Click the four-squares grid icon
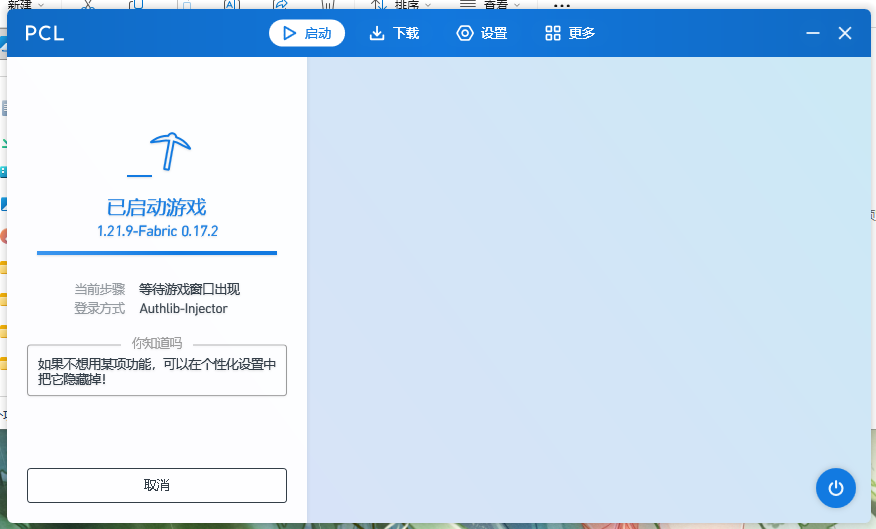 pos(553,33)
